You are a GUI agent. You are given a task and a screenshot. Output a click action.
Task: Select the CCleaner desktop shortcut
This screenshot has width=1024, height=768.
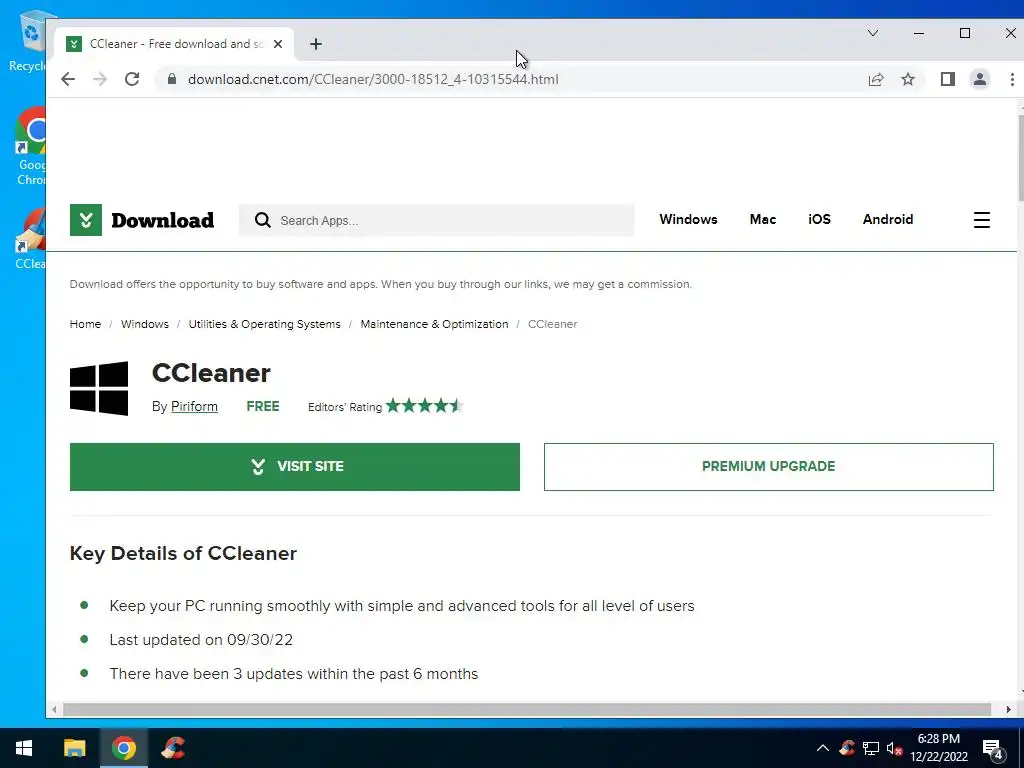click(x=30, y=239)
